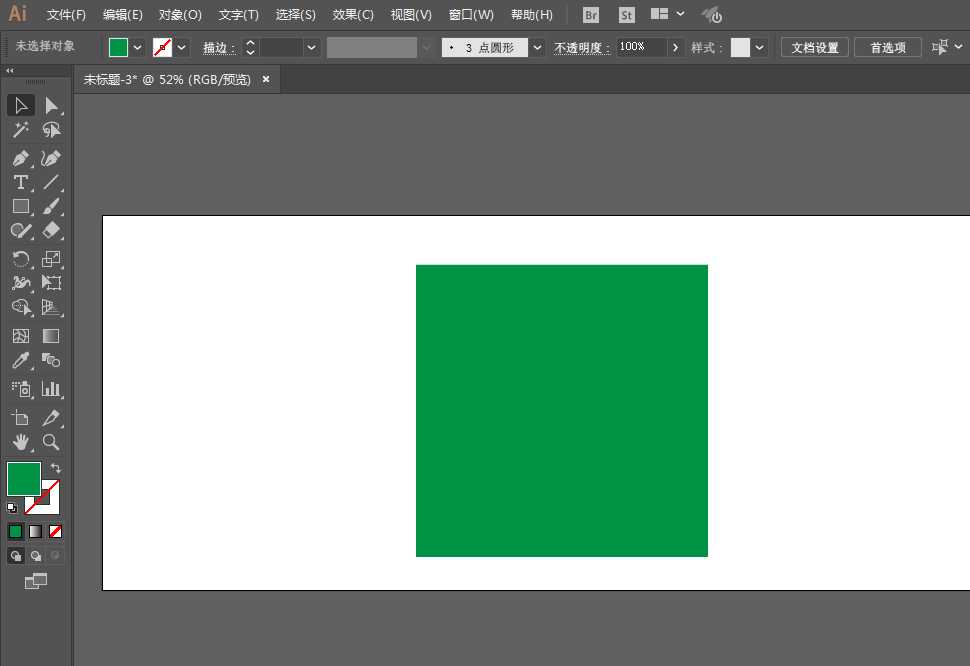Open Adobe Bridge via the Br icon
The height and width of the screenshot is (666, 970).
[590, 14]
